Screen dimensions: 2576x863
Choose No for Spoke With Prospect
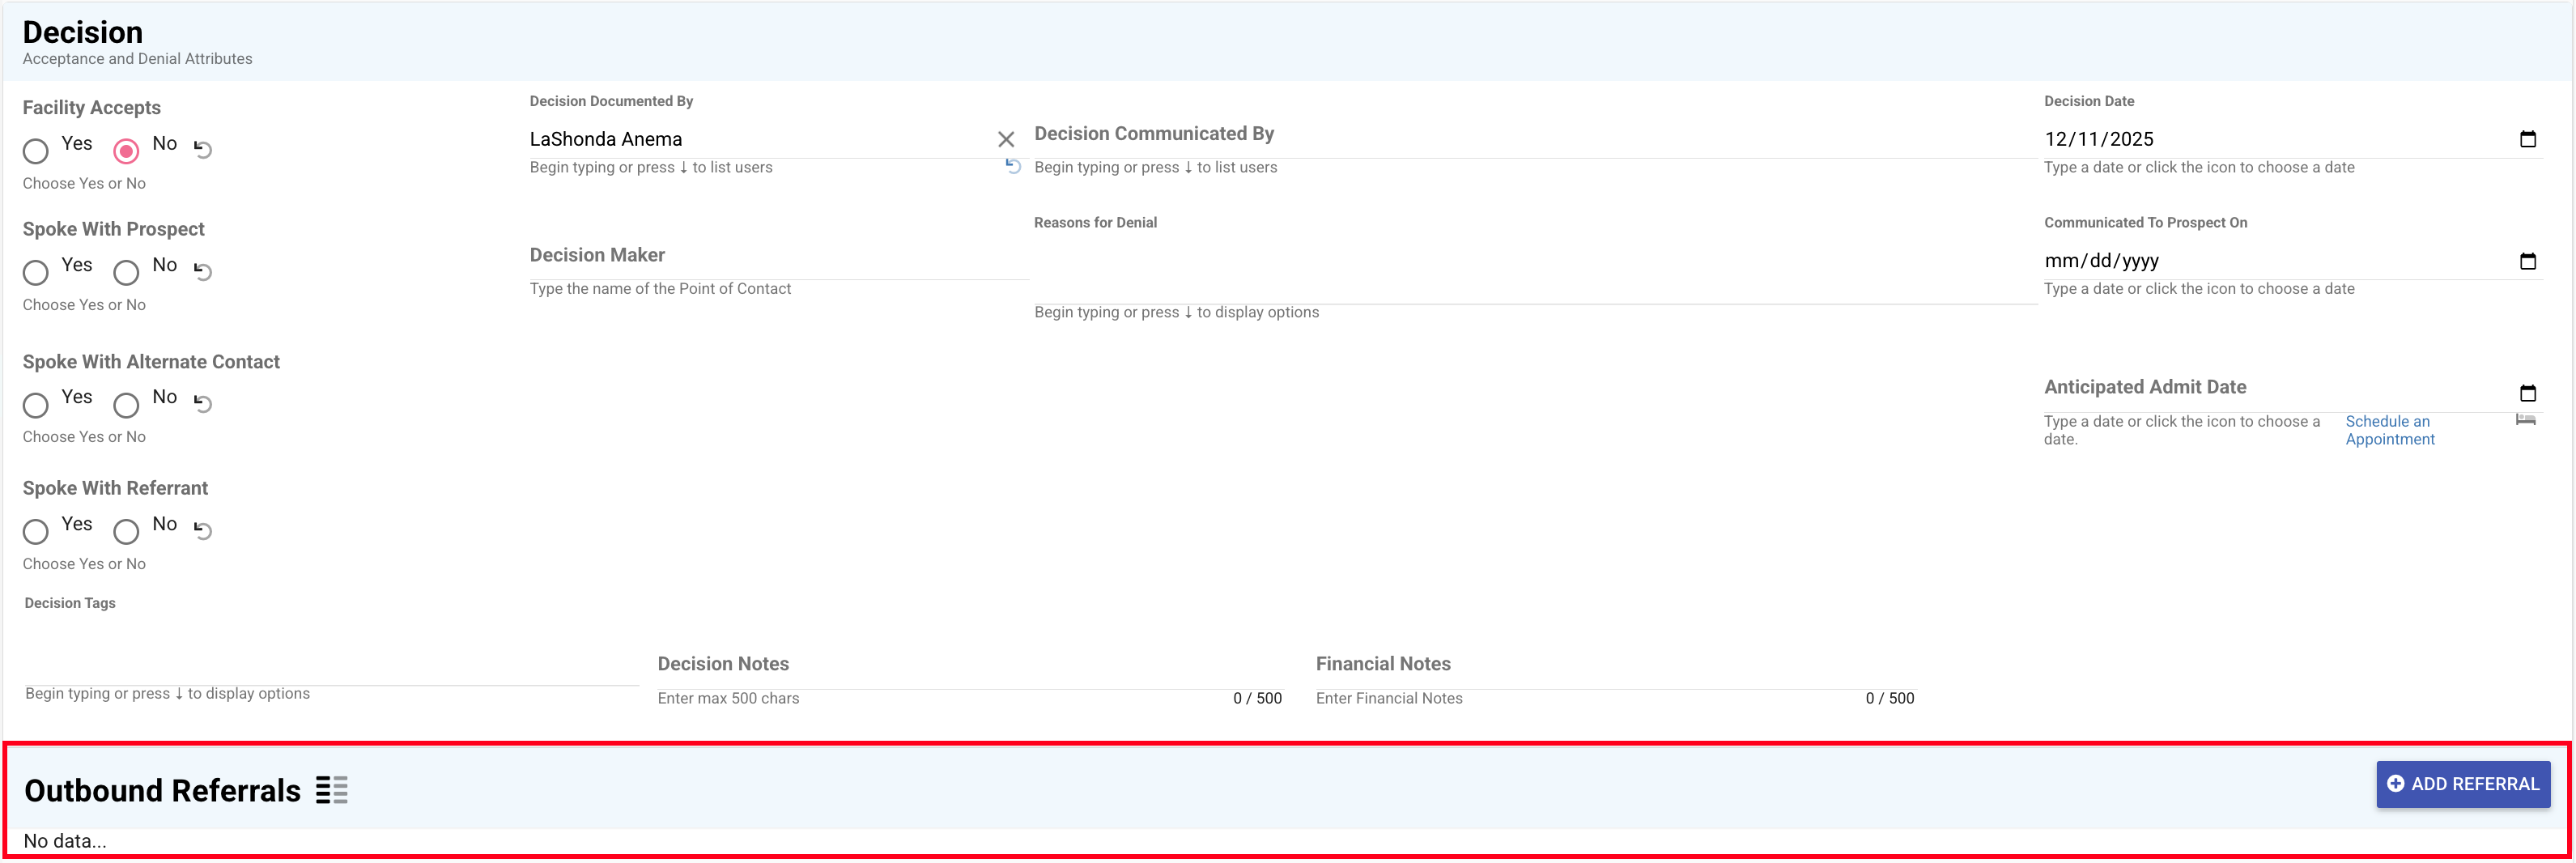[x=126, y=272]
